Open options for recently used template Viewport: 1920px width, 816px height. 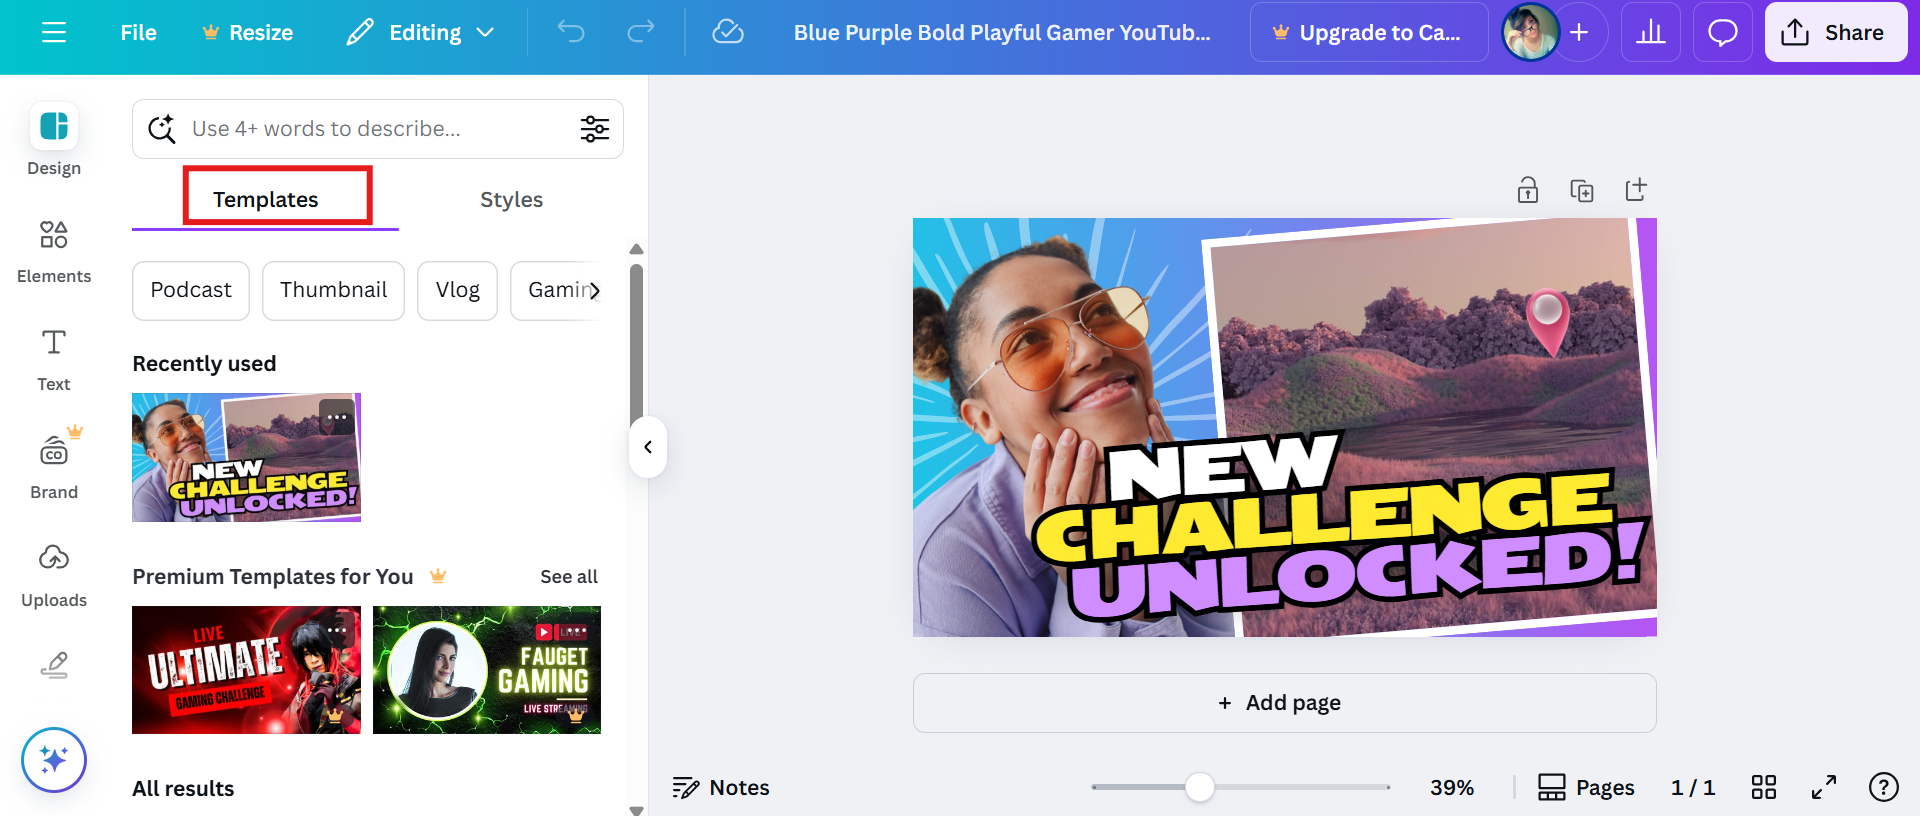337,417
